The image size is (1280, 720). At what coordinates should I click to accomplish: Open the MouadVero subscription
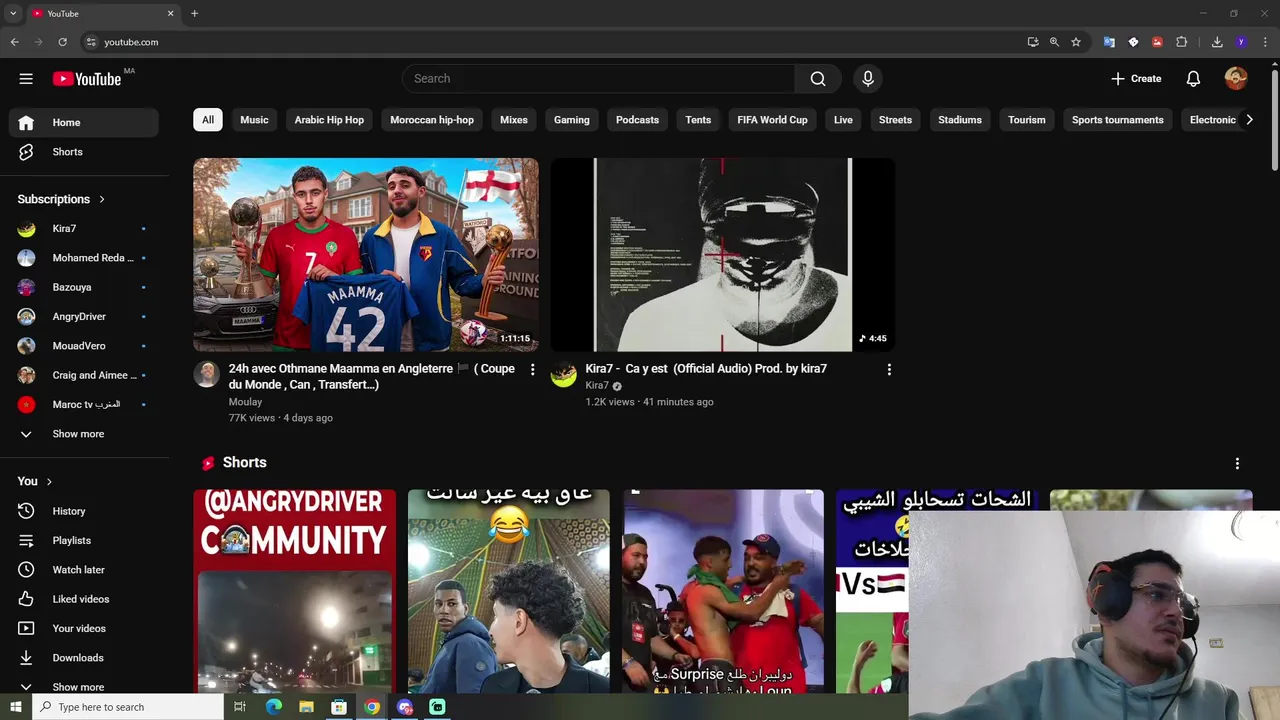[x=84, y=346]
